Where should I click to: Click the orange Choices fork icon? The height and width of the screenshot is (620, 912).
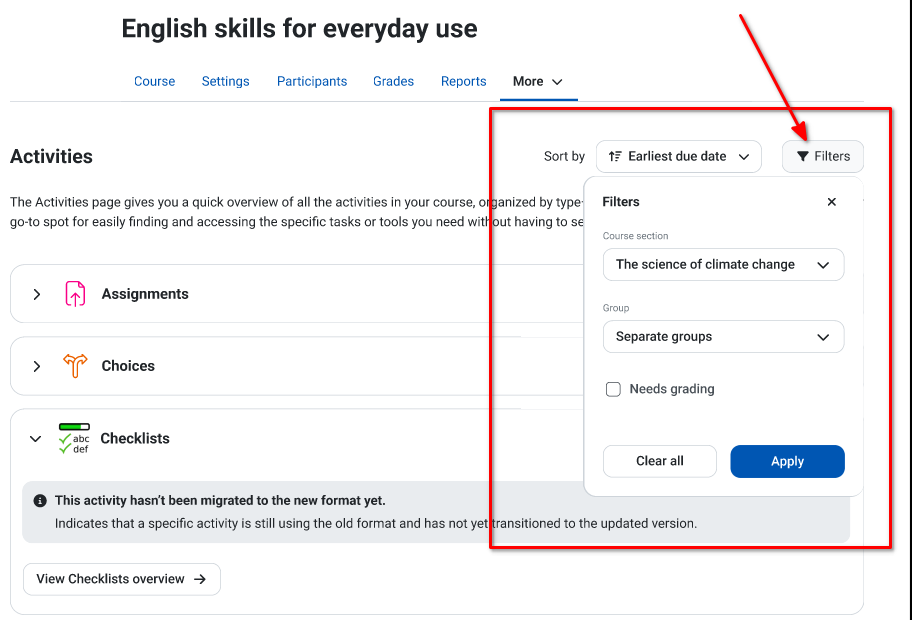(x=75, y=366)
